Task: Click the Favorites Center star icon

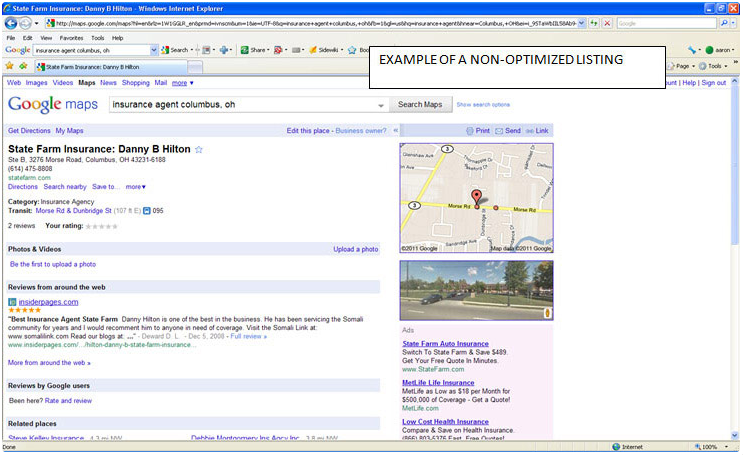Action: pos(9,66)
